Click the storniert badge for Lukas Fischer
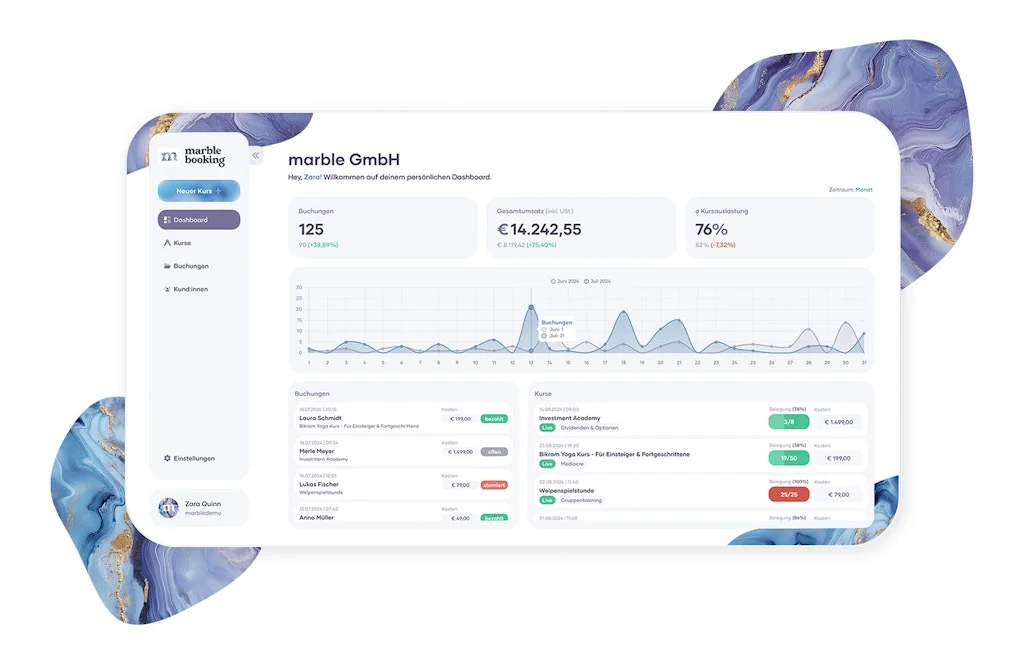The image size is (1024, 662). pos(494,485)
